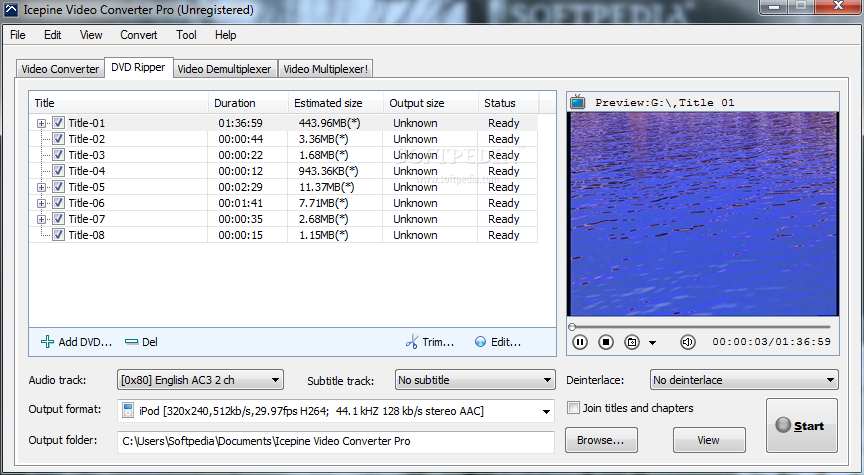Switch to the Video Demultiplexer tab

coord(224,69)
